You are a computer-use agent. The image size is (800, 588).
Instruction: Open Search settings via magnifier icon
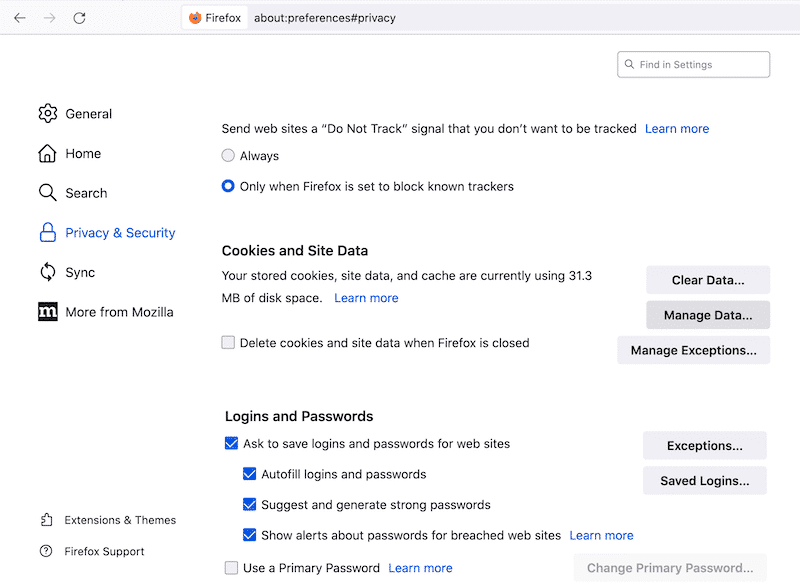pyautogui.click(x=47, y=192)
